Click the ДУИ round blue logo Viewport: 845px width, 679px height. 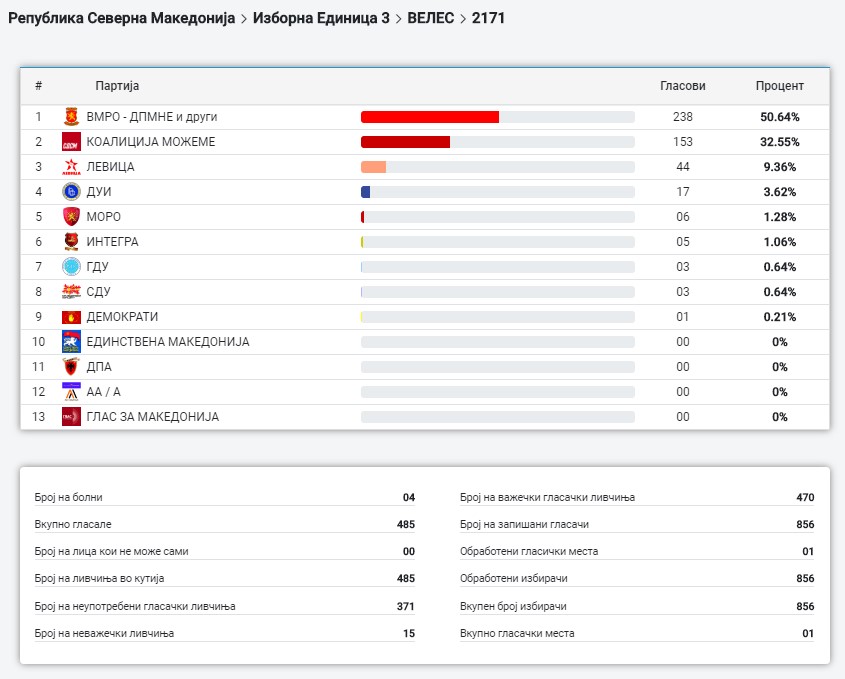71,192
